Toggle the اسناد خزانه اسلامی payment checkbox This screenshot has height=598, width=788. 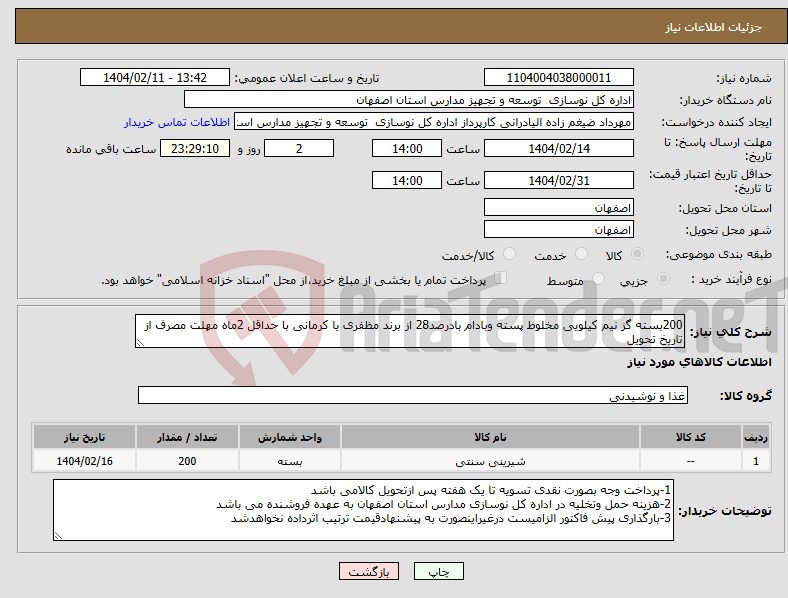(501, 278)
